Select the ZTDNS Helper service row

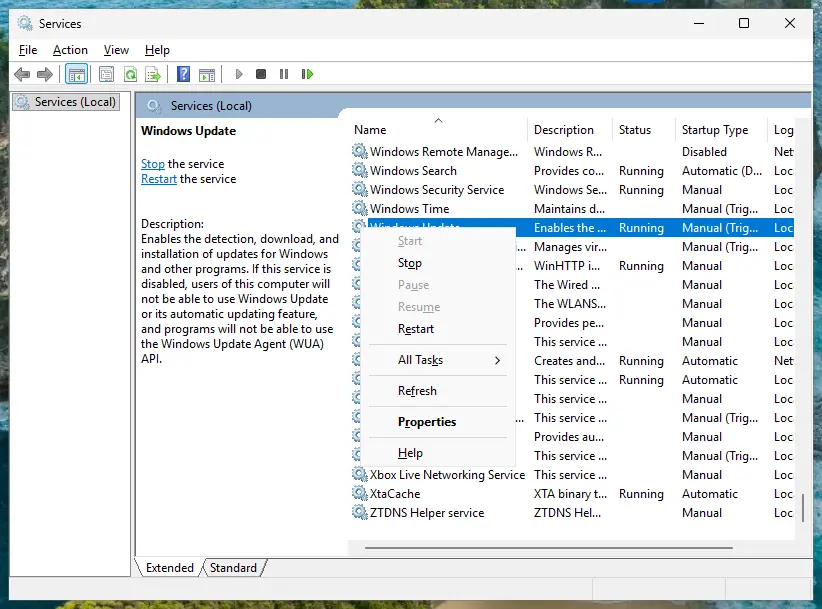coord(572,512)
